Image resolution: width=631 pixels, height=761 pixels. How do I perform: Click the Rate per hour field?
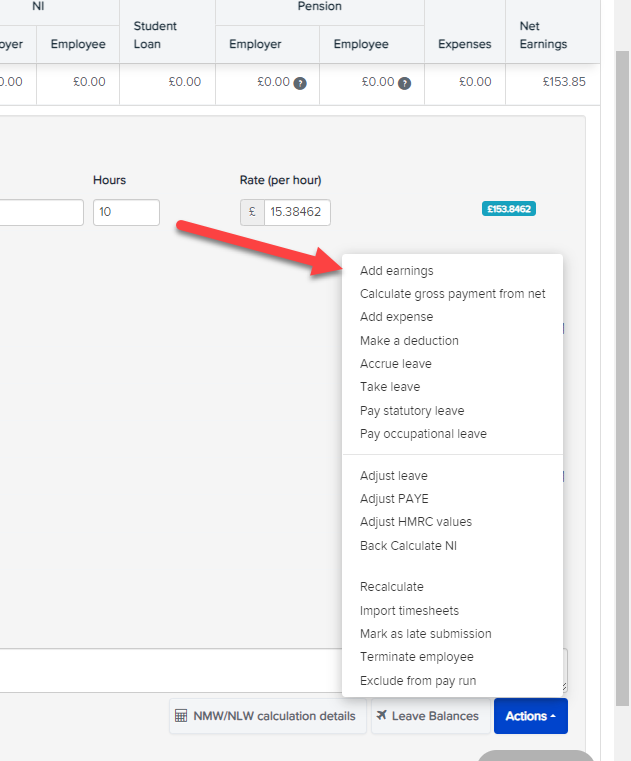coord(296,213)
